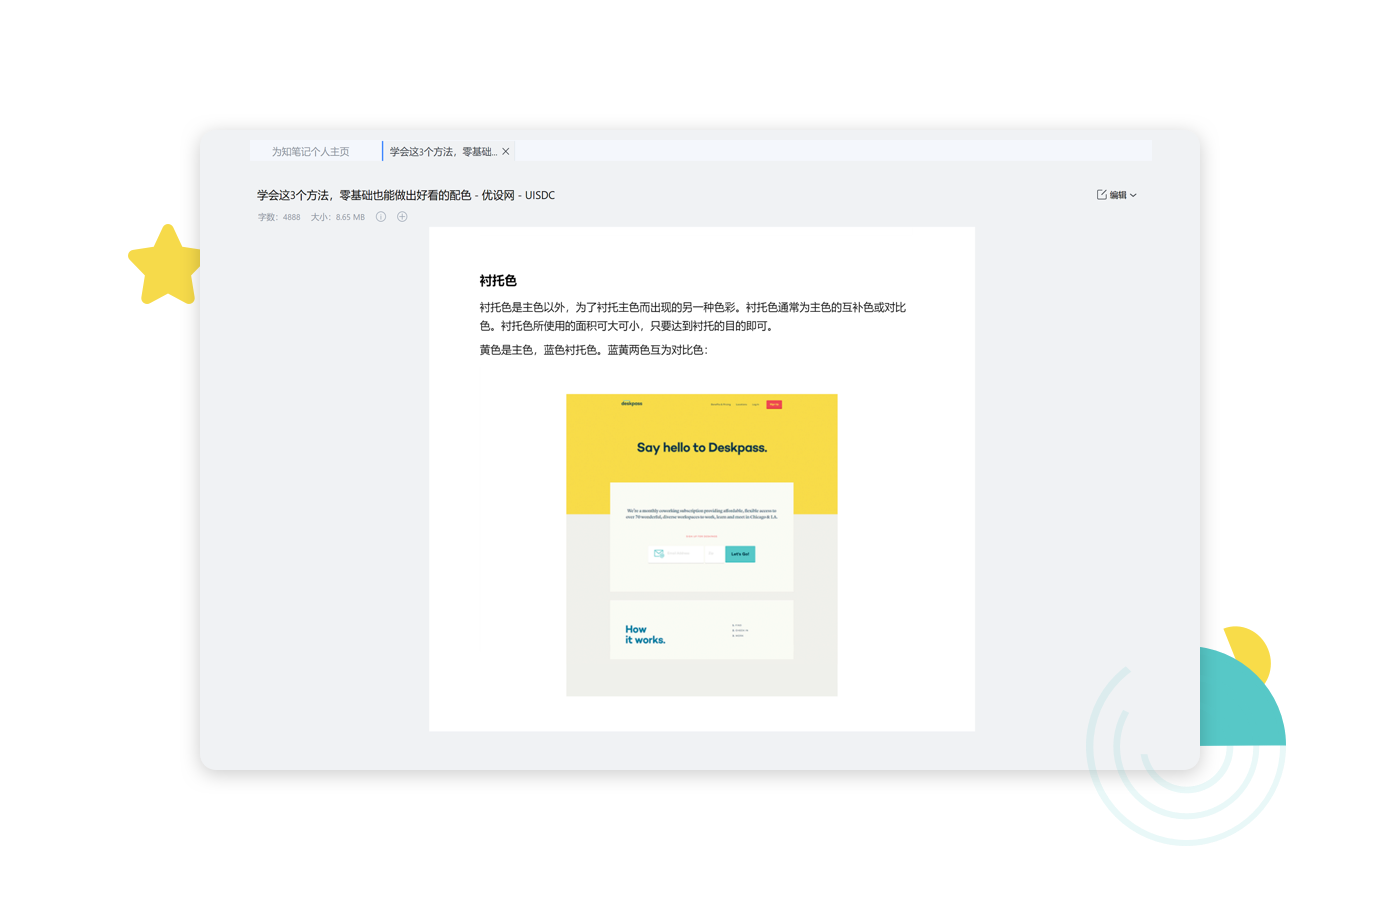
Task: Click the envelope icon inside the Email field
Action: tap(659, 553)
